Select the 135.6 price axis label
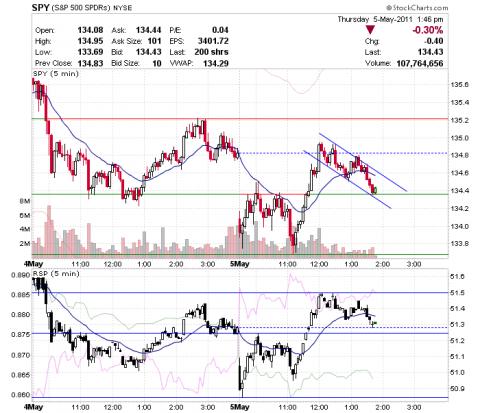 point(460,85)
